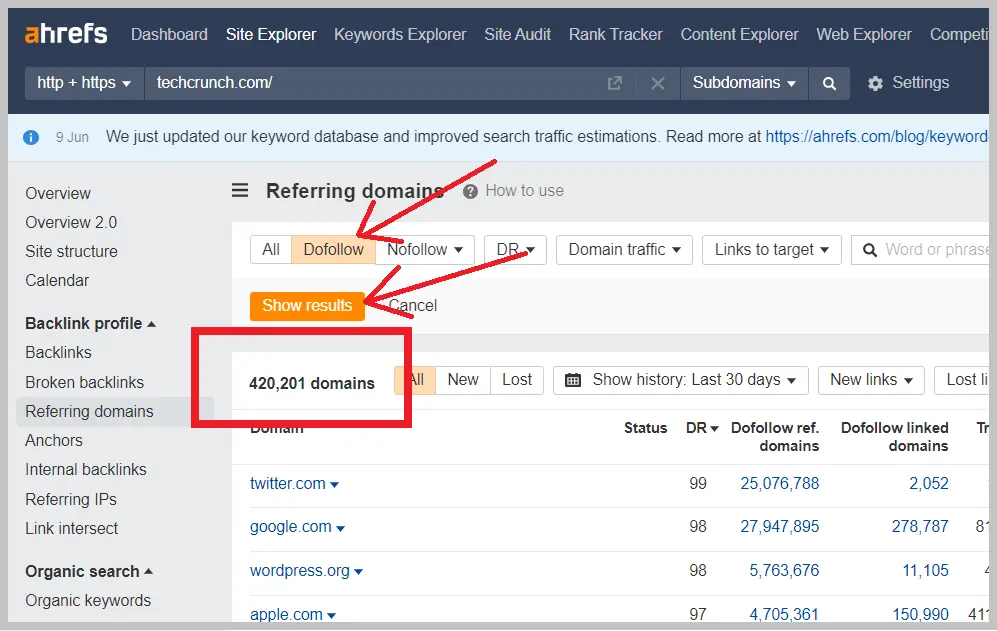Screen dimensions: 997x631
Task: Click magnifier in Word or phrase box
Action: point(870,250)
